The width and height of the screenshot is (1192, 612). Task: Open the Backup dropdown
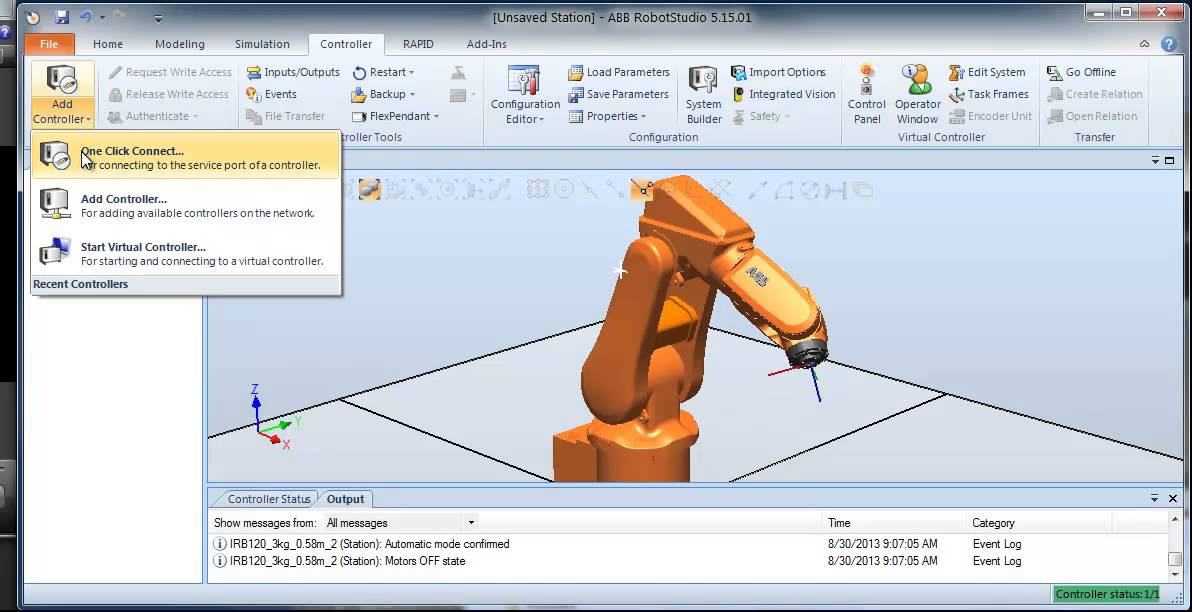click(x=384, y=94)
